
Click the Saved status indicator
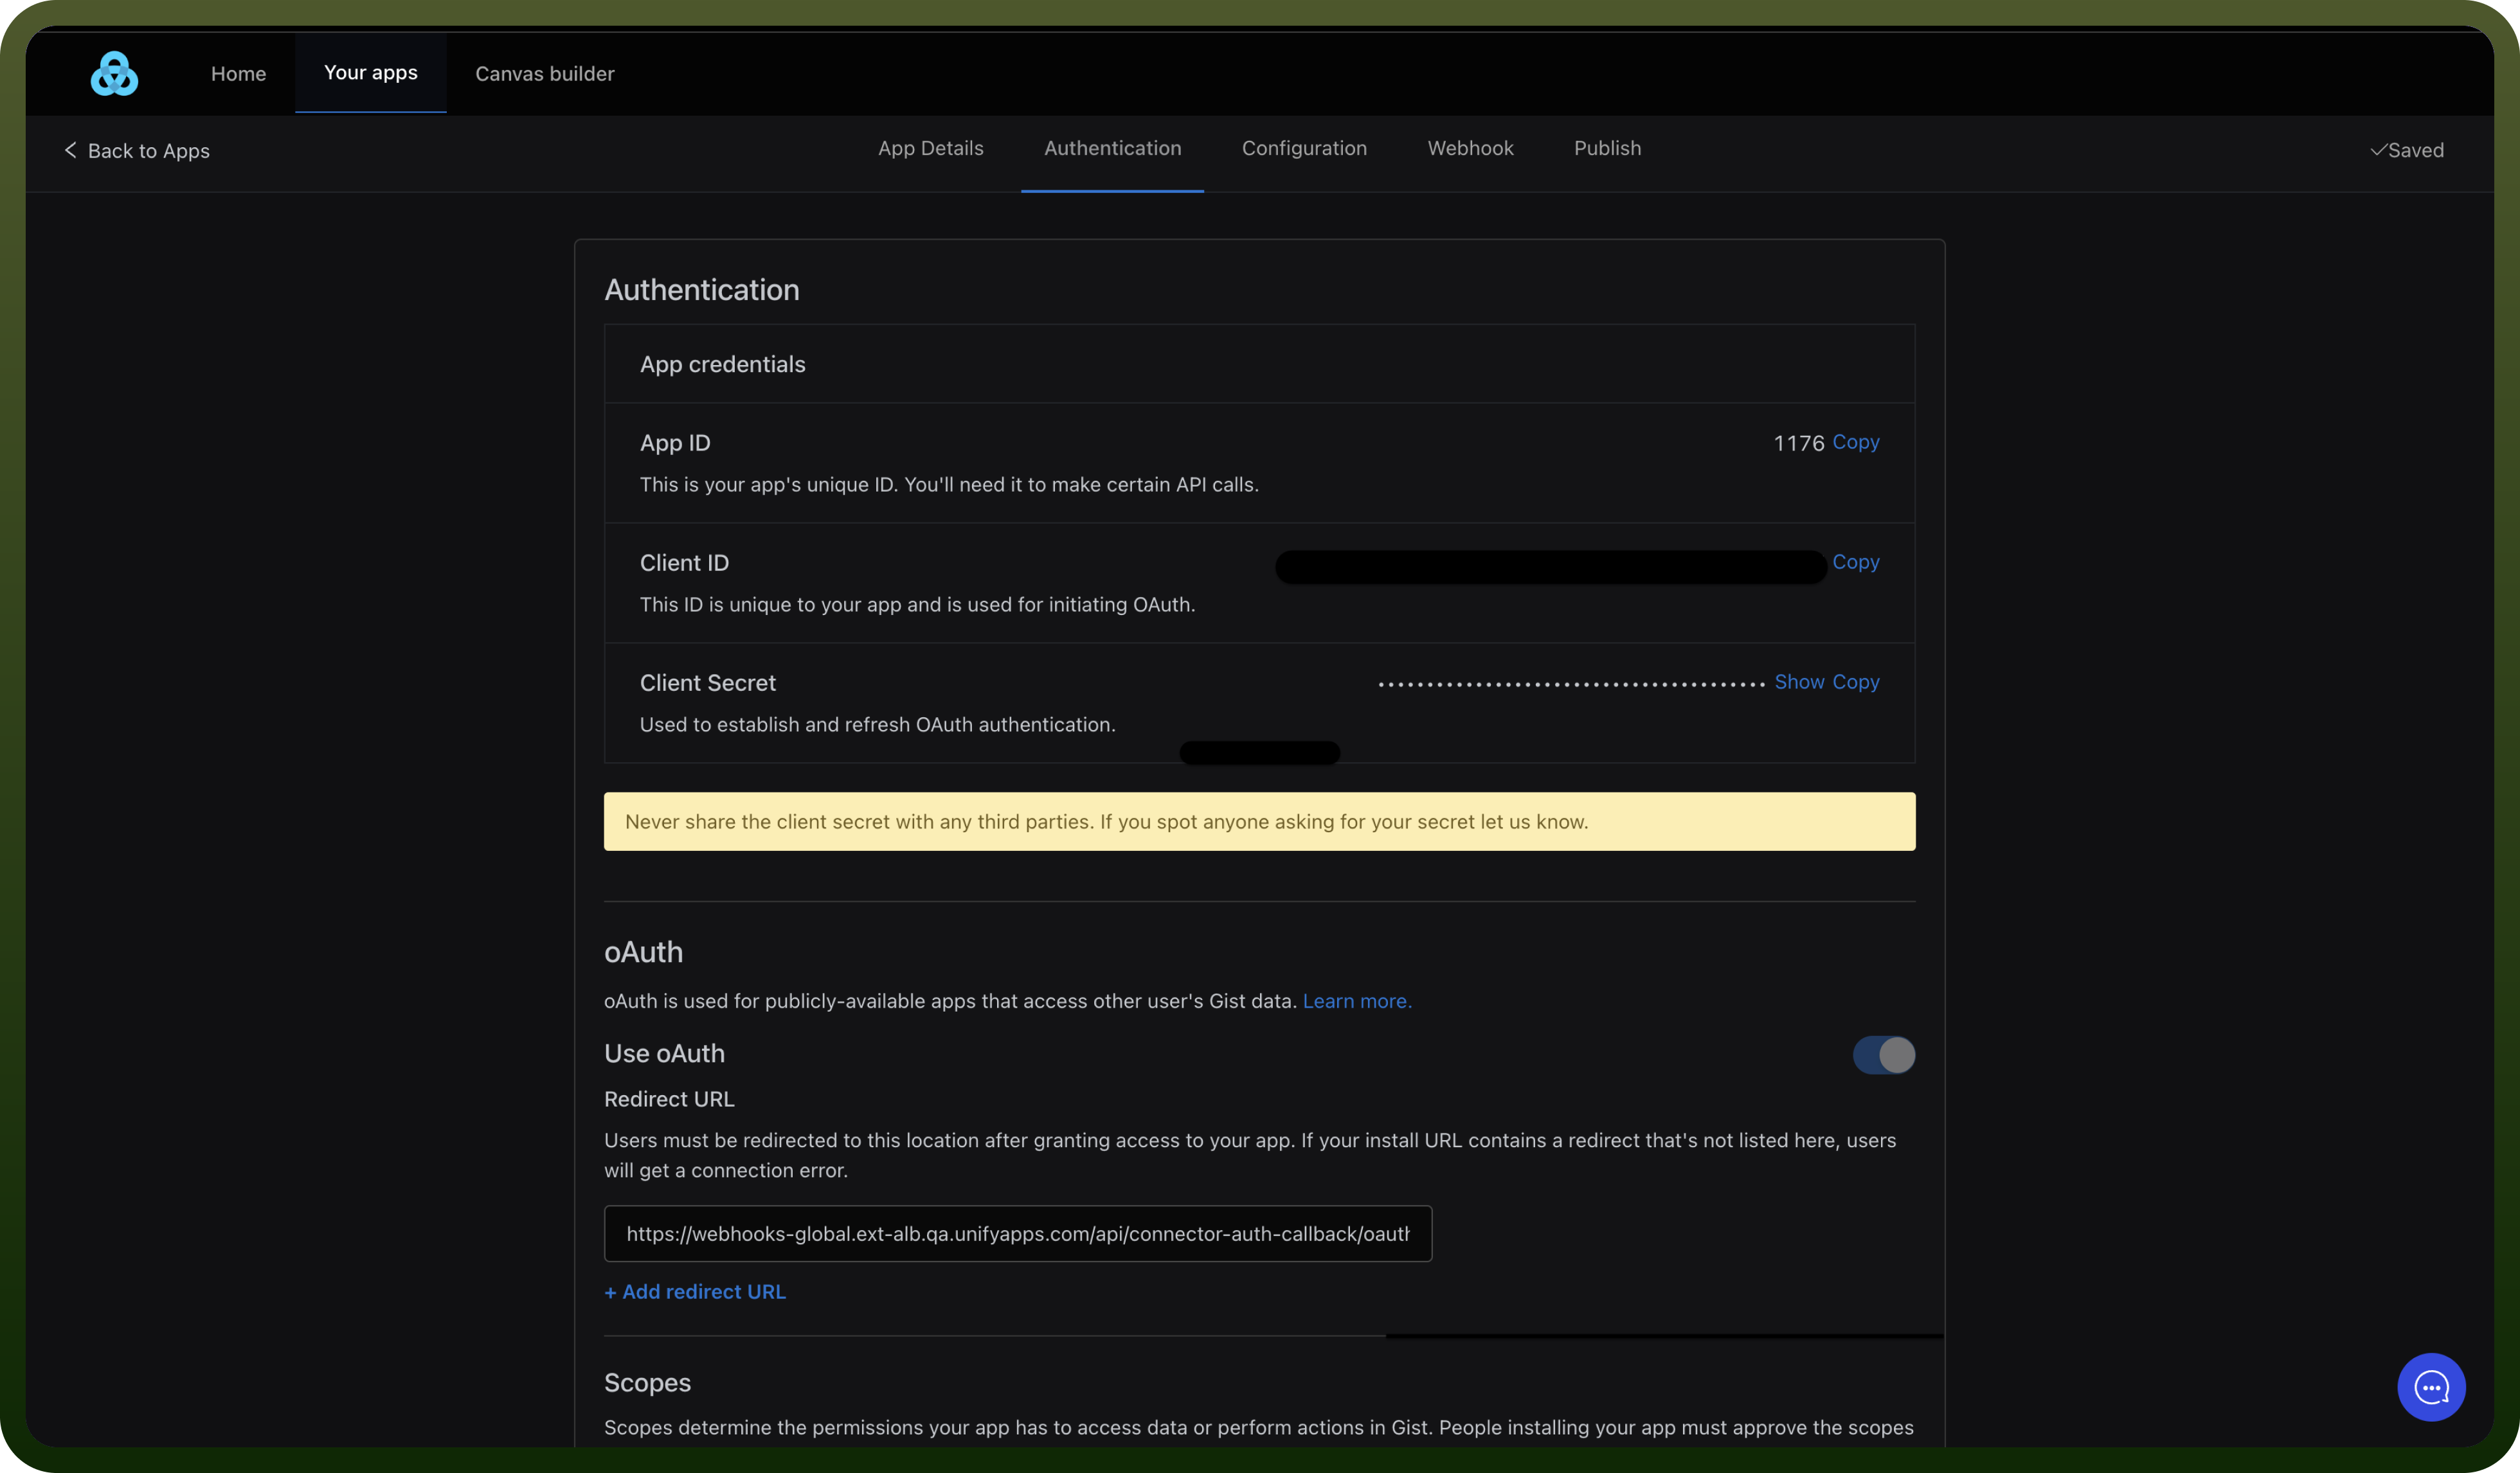(2406, 150)
